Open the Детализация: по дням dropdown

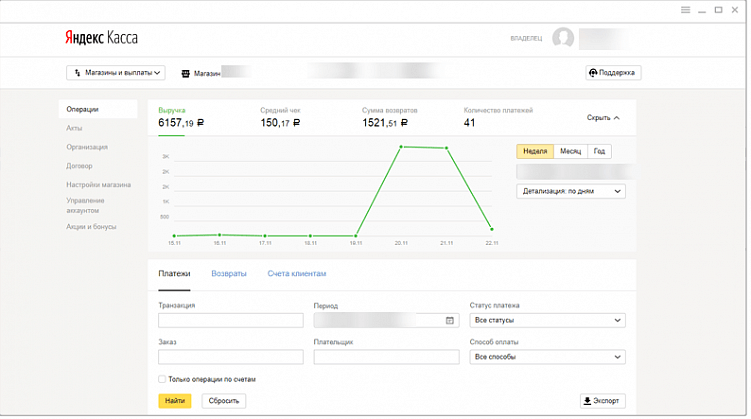(x=571, y=191)
